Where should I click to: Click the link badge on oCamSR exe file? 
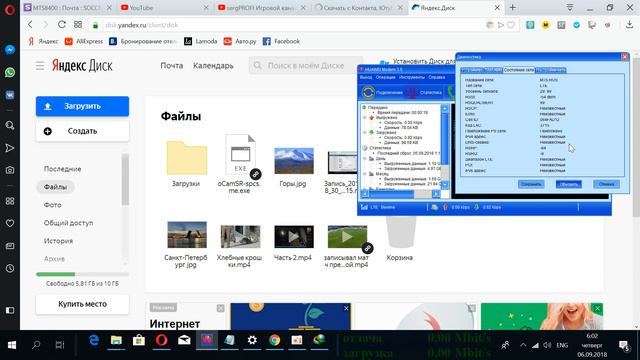coord(256,174)
